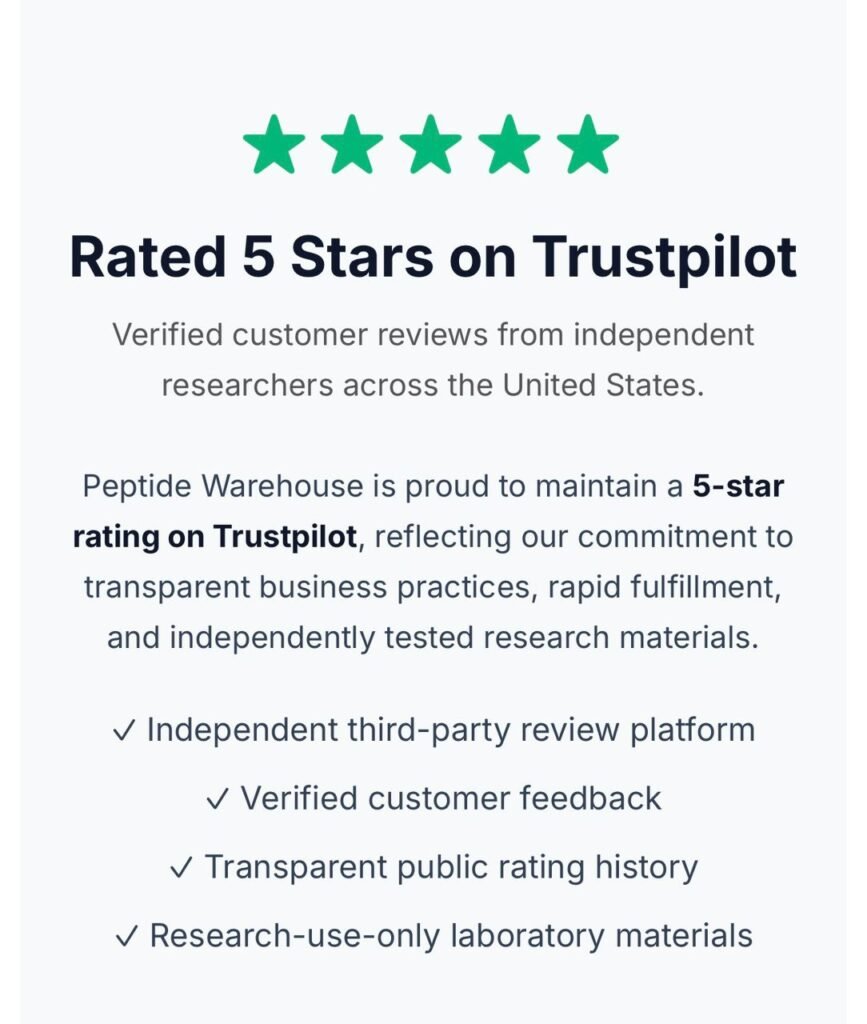Click the checkmark beside Research-use-only laboratory materials
The height and width of the screenshot is (1024, 867).
click(x=127, y=936)
